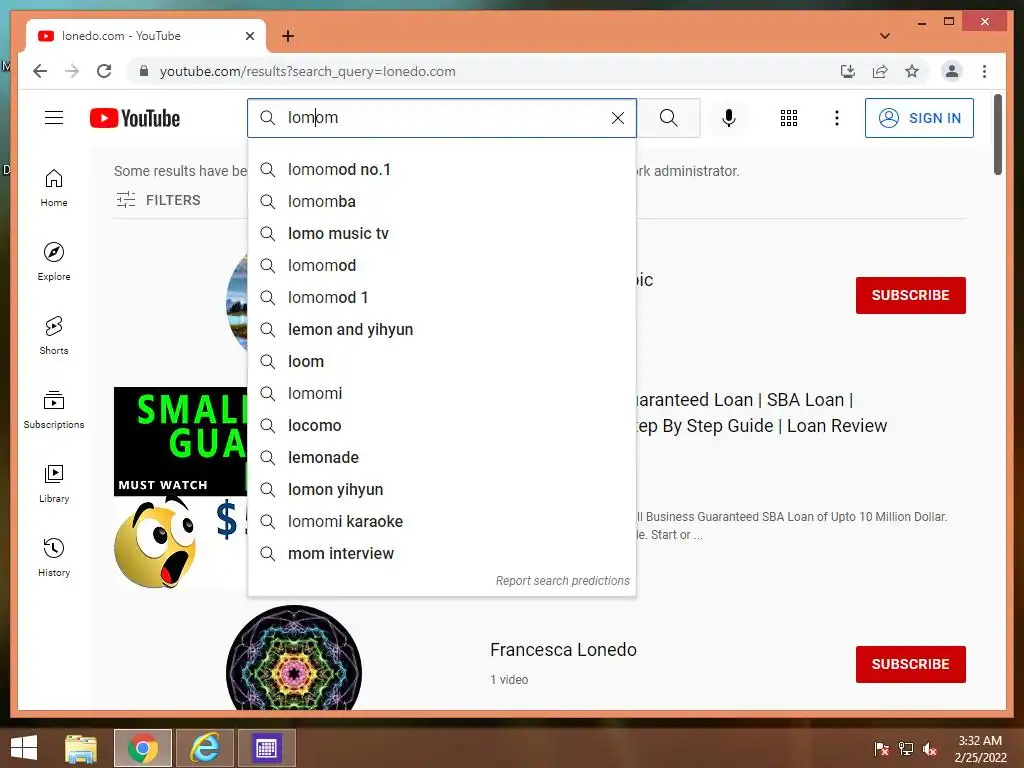Open a new Chrome tab
The height and width of the screenshot is (768, 1024).
click(x=288, y=36)
